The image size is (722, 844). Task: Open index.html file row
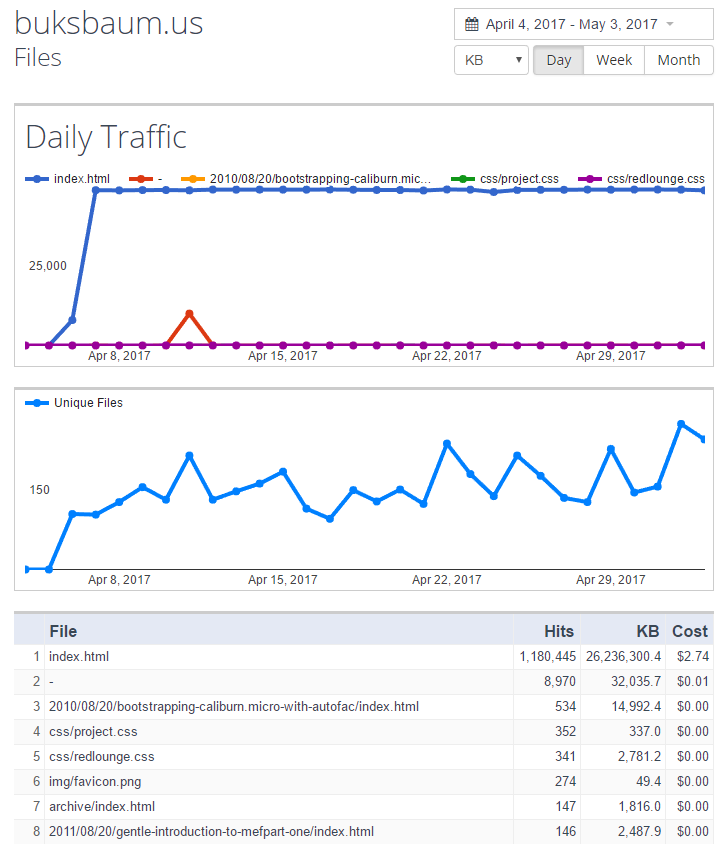coord(79,657)
